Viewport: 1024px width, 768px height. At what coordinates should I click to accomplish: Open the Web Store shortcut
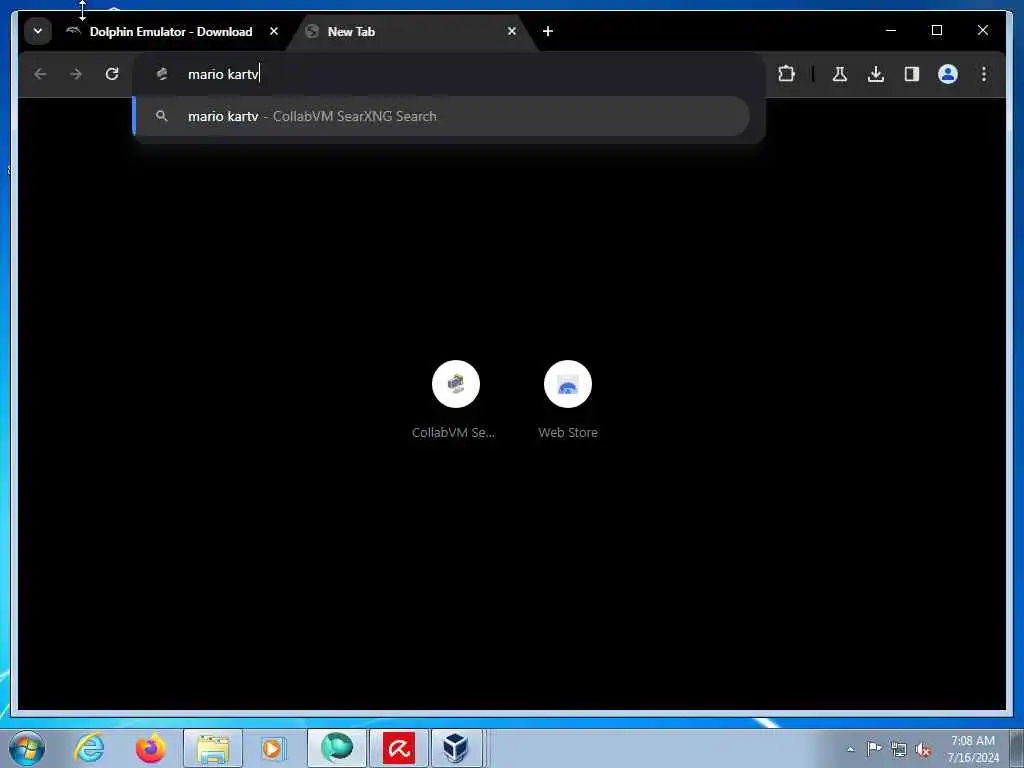tap(568, 400)
